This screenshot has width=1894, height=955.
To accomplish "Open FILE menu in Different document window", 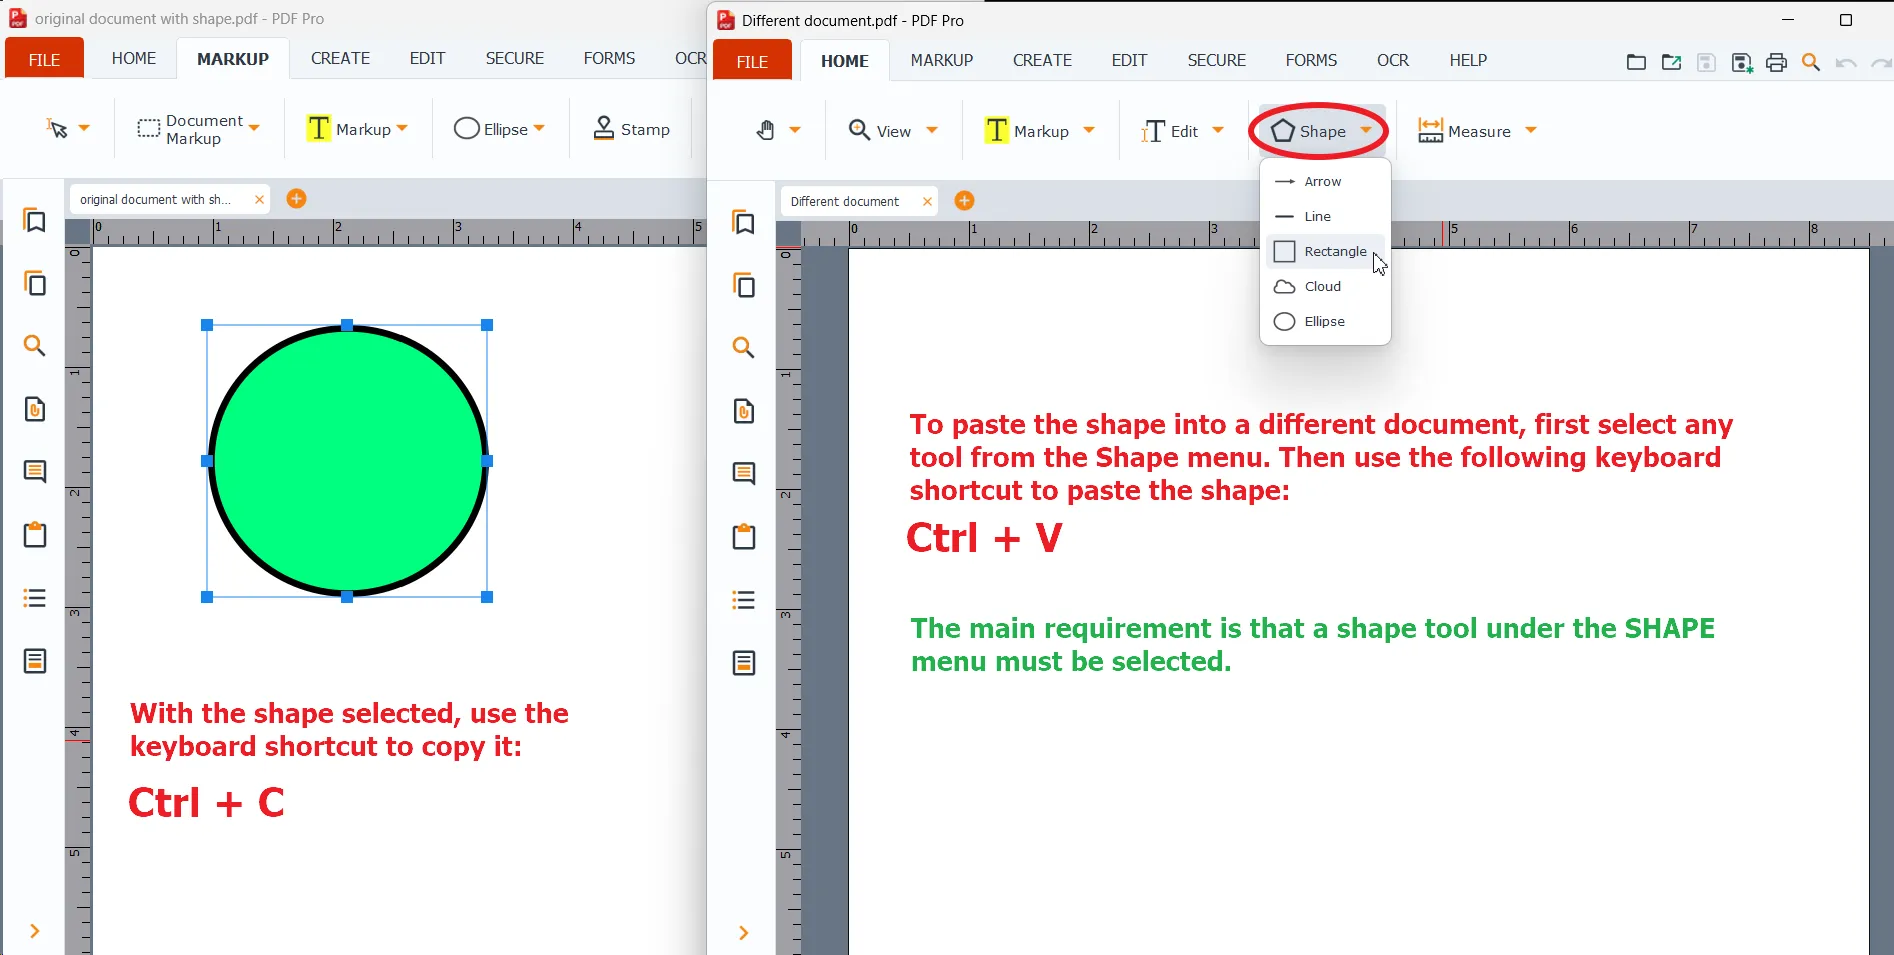I will pyautogui.click(x=752, y=61).
